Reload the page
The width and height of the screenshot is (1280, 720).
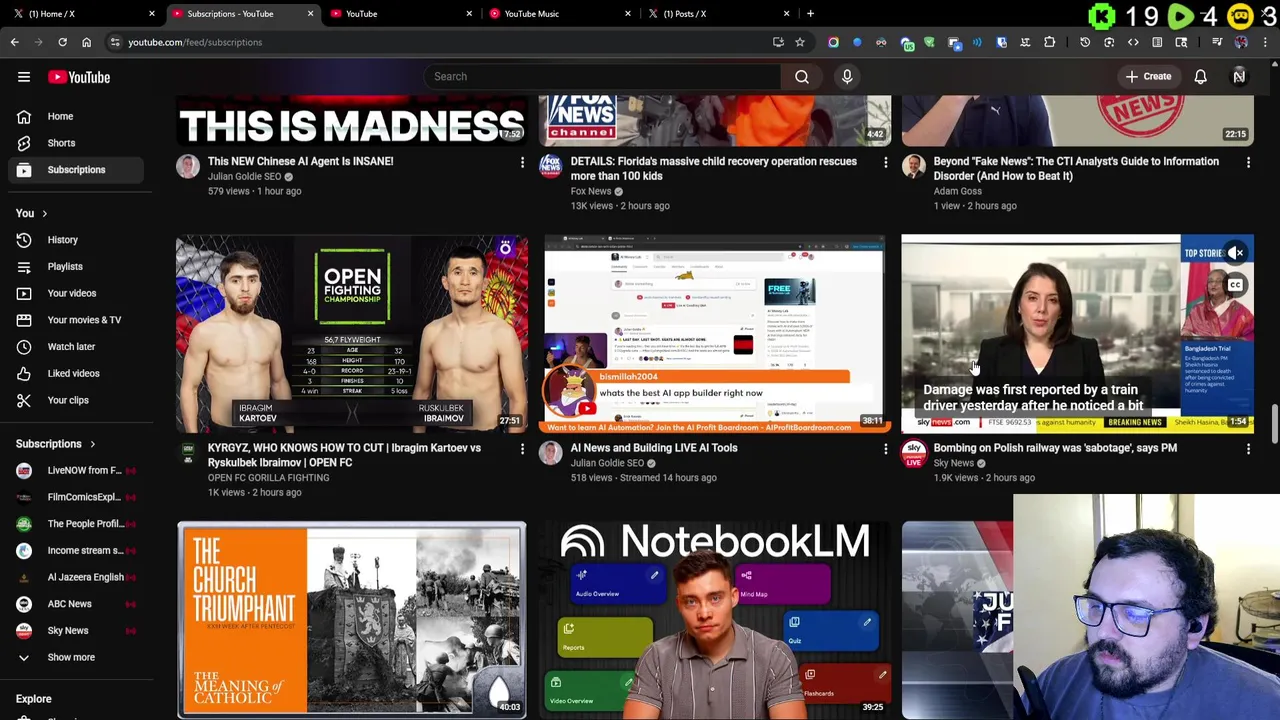coord(62,42)
